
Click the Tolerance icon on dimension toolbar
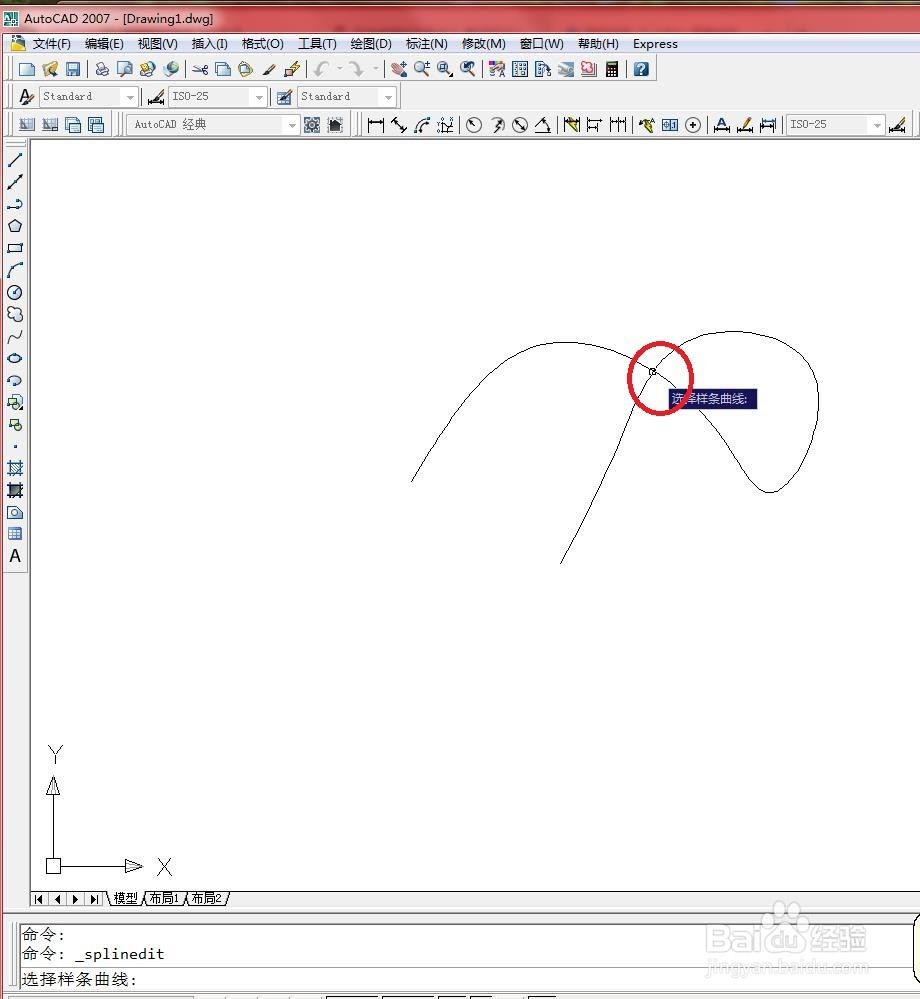[670, 125]
